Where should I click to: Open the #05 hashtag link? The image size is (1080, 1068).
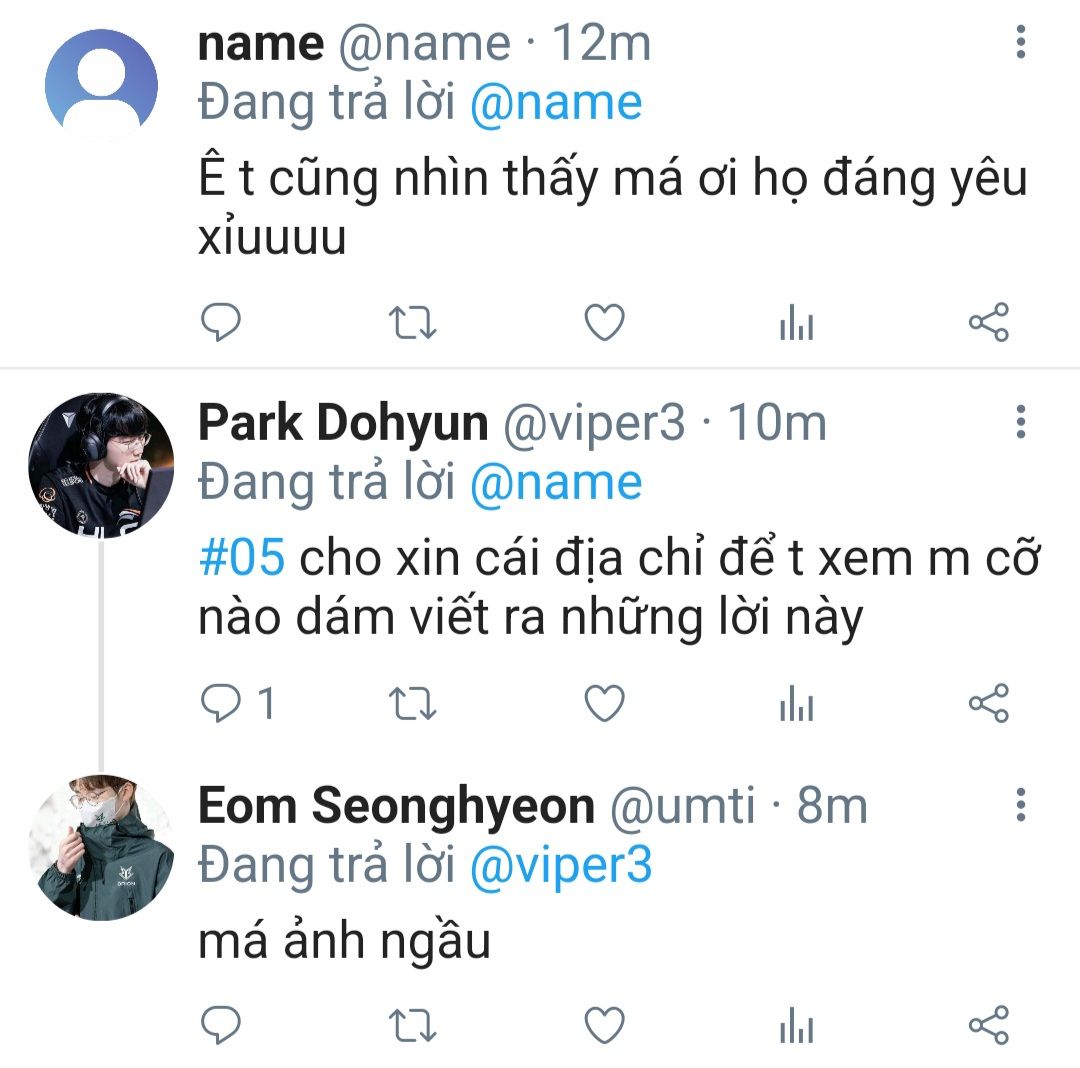point(242,560)
